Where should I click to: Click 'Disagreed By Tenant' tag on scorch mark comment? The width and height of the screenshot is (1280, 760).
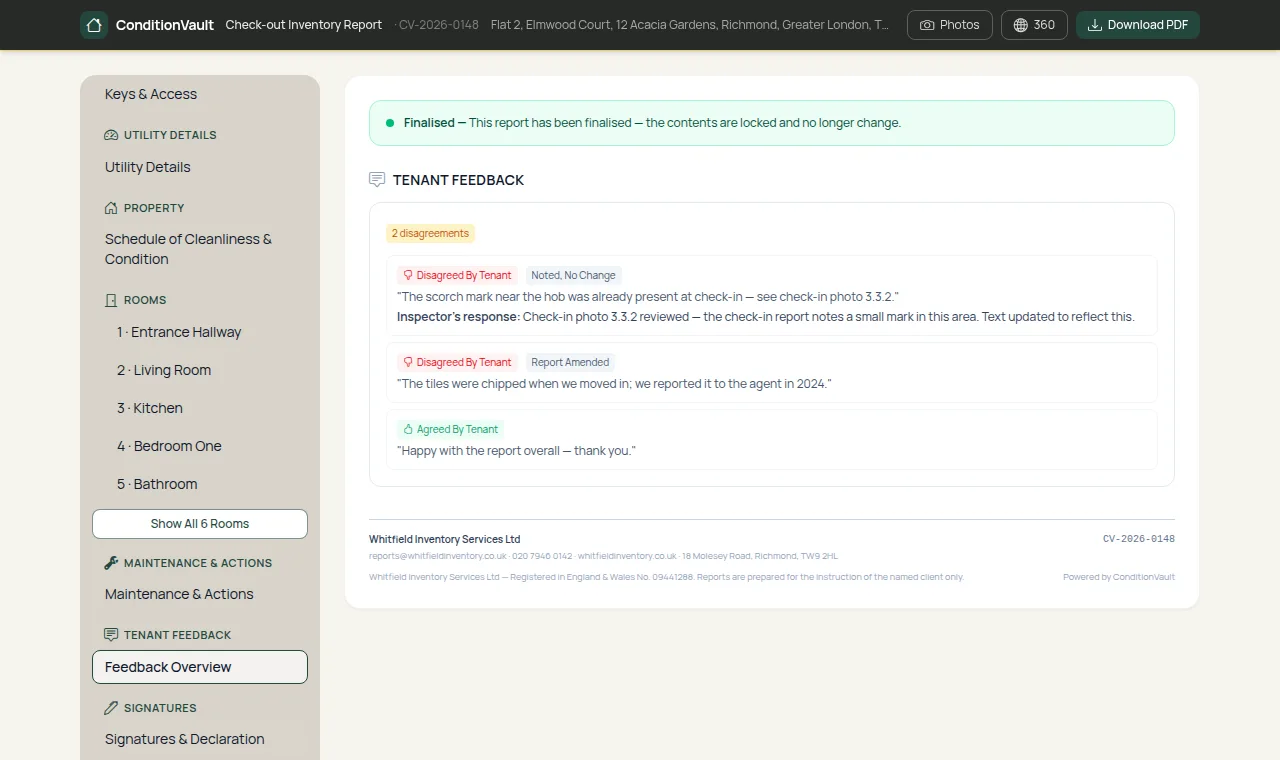point(457,275)
